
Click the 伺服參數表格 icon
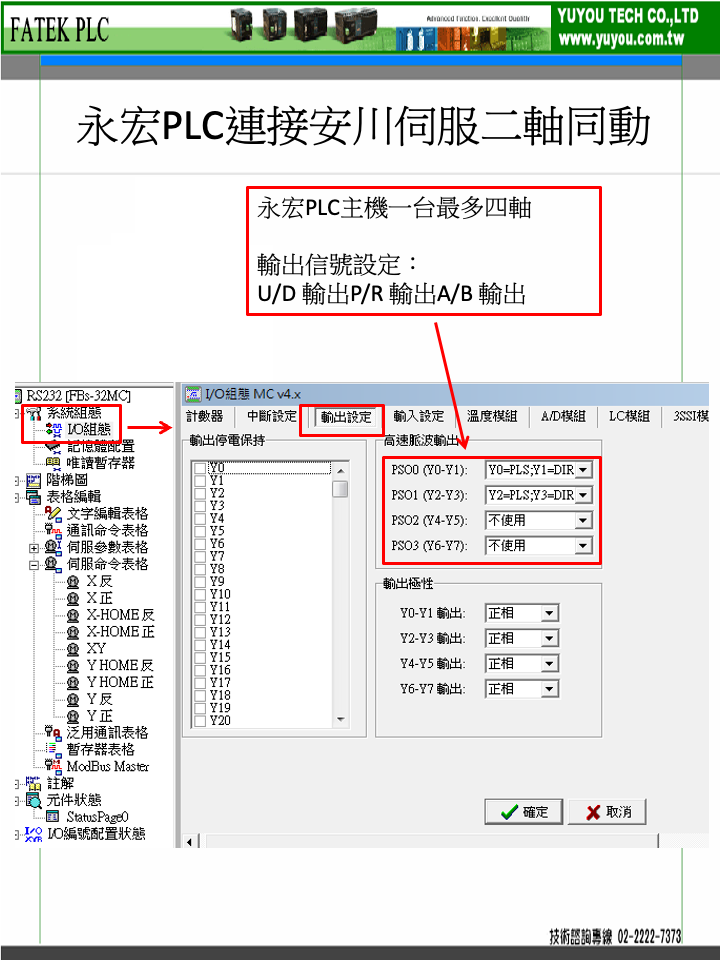(54, 547)
